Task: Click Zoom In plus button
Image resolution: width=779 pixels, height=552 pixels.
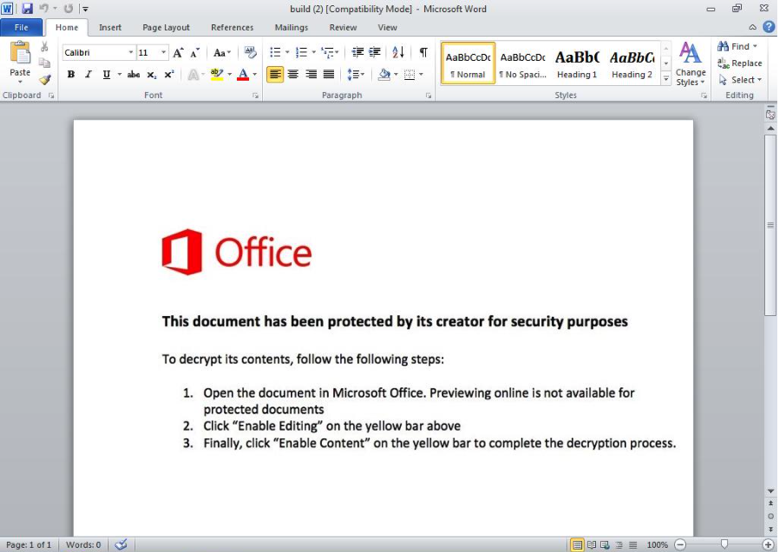Action: coord(768,545)
